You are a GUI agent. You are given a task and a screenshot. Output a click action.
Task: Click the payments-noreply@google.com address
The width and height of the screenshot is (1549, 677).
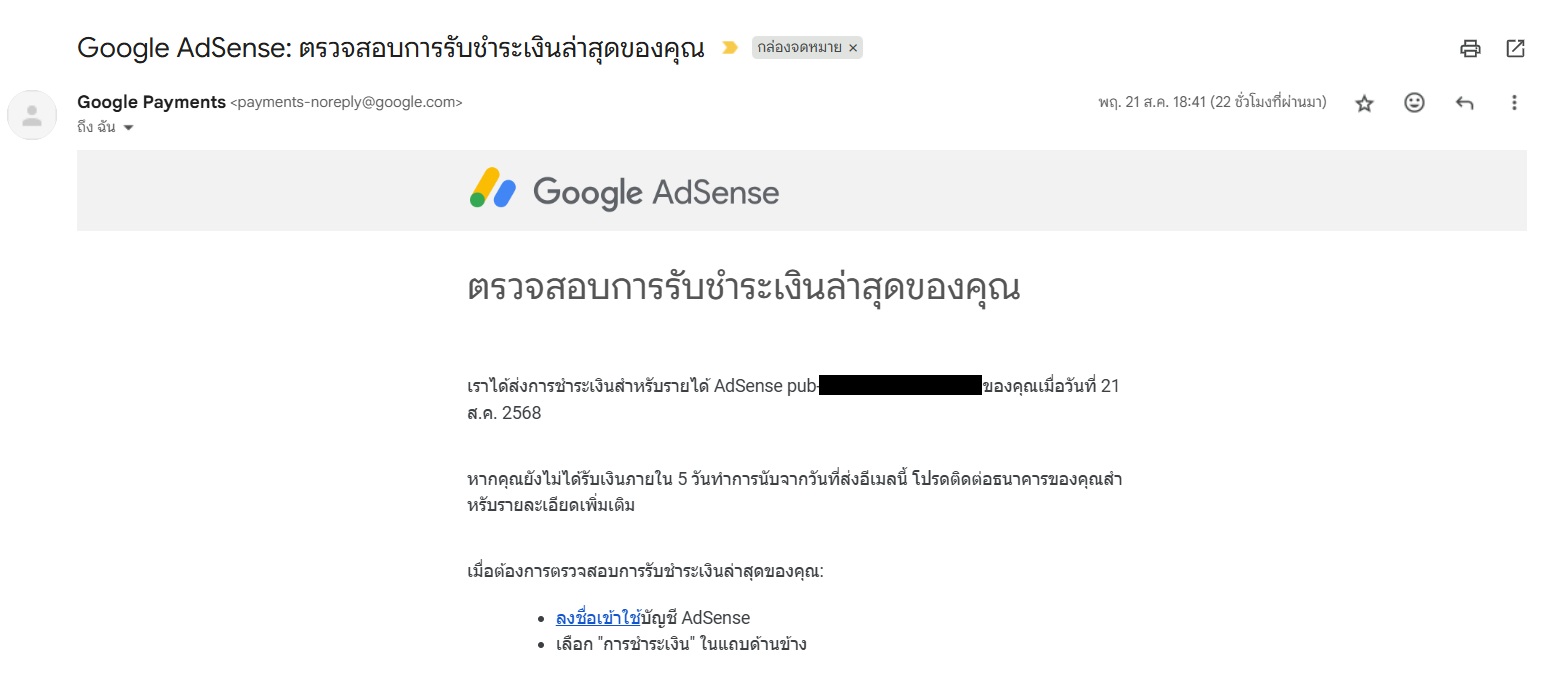coord(346,102)
